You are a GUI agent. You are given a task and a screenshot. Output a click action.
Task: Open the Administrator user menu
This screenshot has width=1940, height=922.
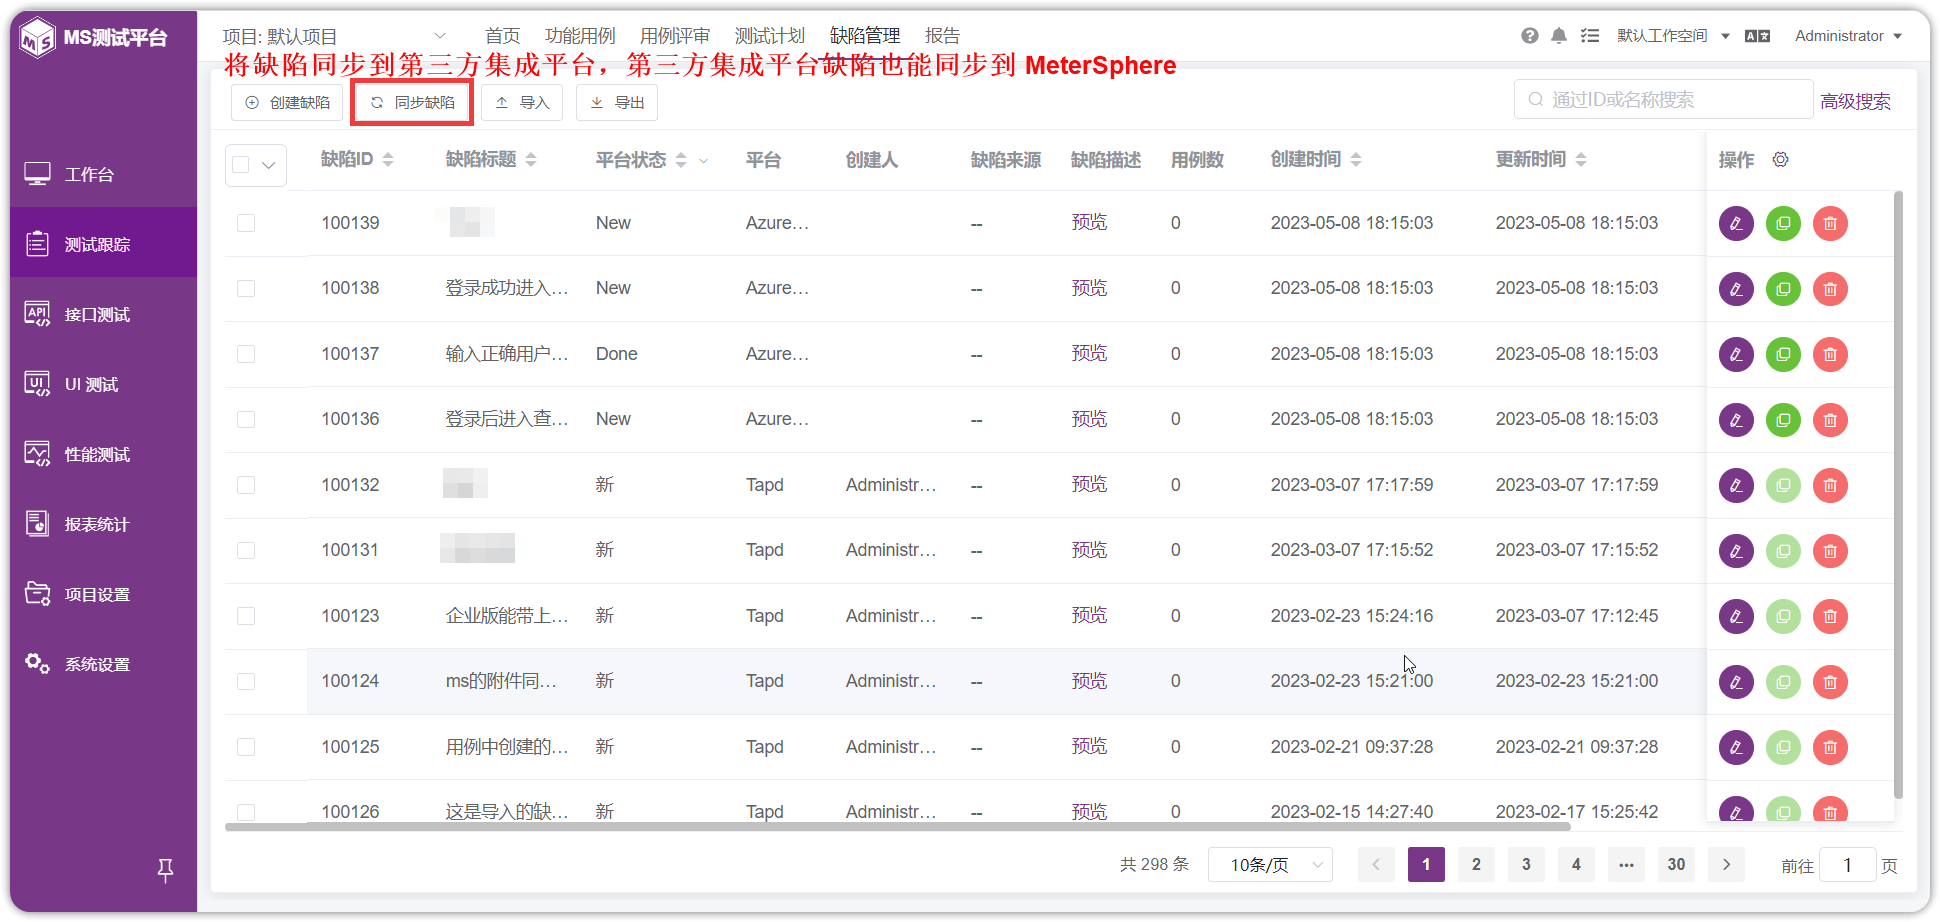[x=1848, y=36]
